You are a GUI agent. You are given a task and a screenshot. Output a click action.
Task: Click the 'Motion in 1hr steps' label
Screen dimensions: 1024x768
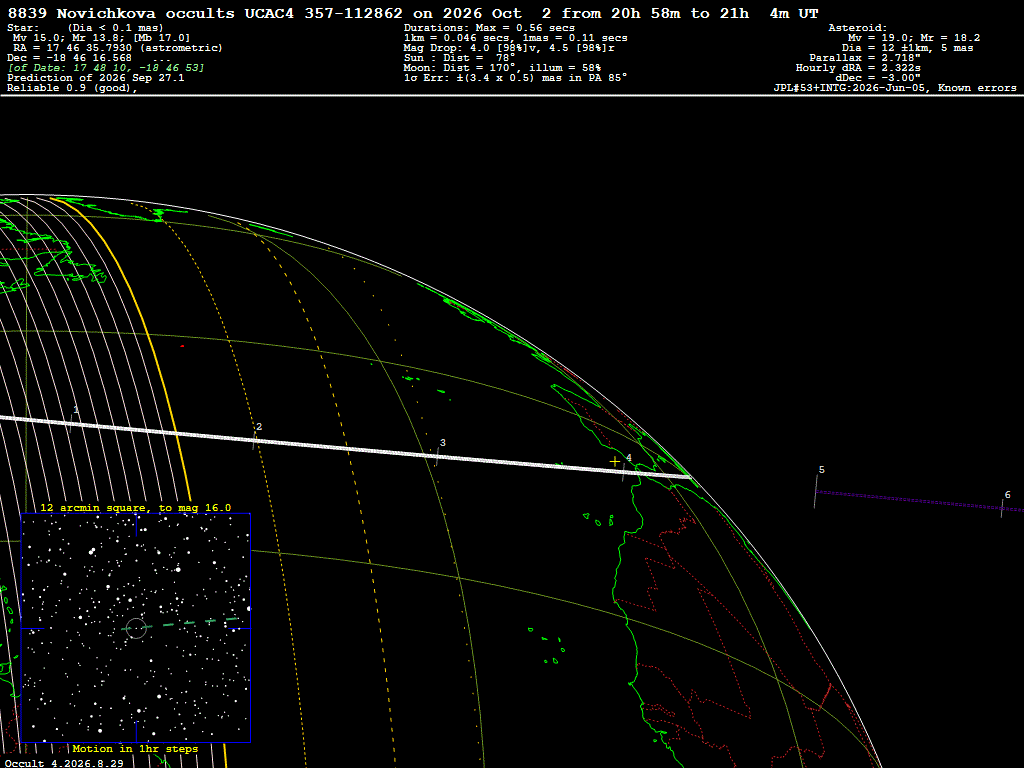pos(135,748)
